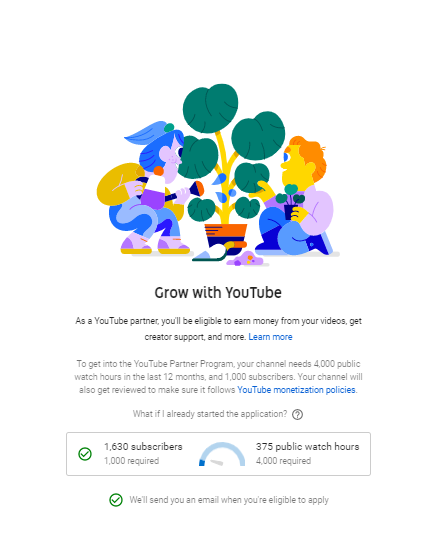This screenshot has width=433, height=549.
Task: Click the large green leaf at top
Action: pyautogui.click(x=210, y=108)
